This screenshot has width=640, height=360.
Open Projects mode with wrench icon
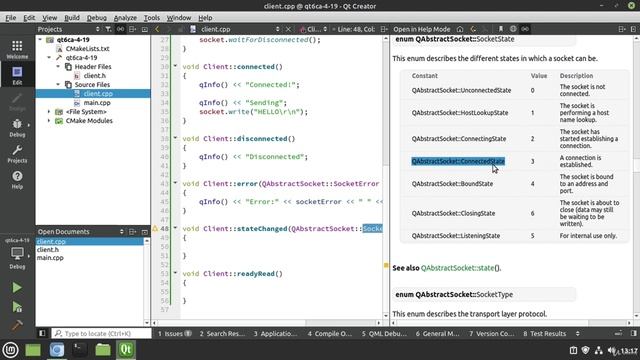pos(17,153)
